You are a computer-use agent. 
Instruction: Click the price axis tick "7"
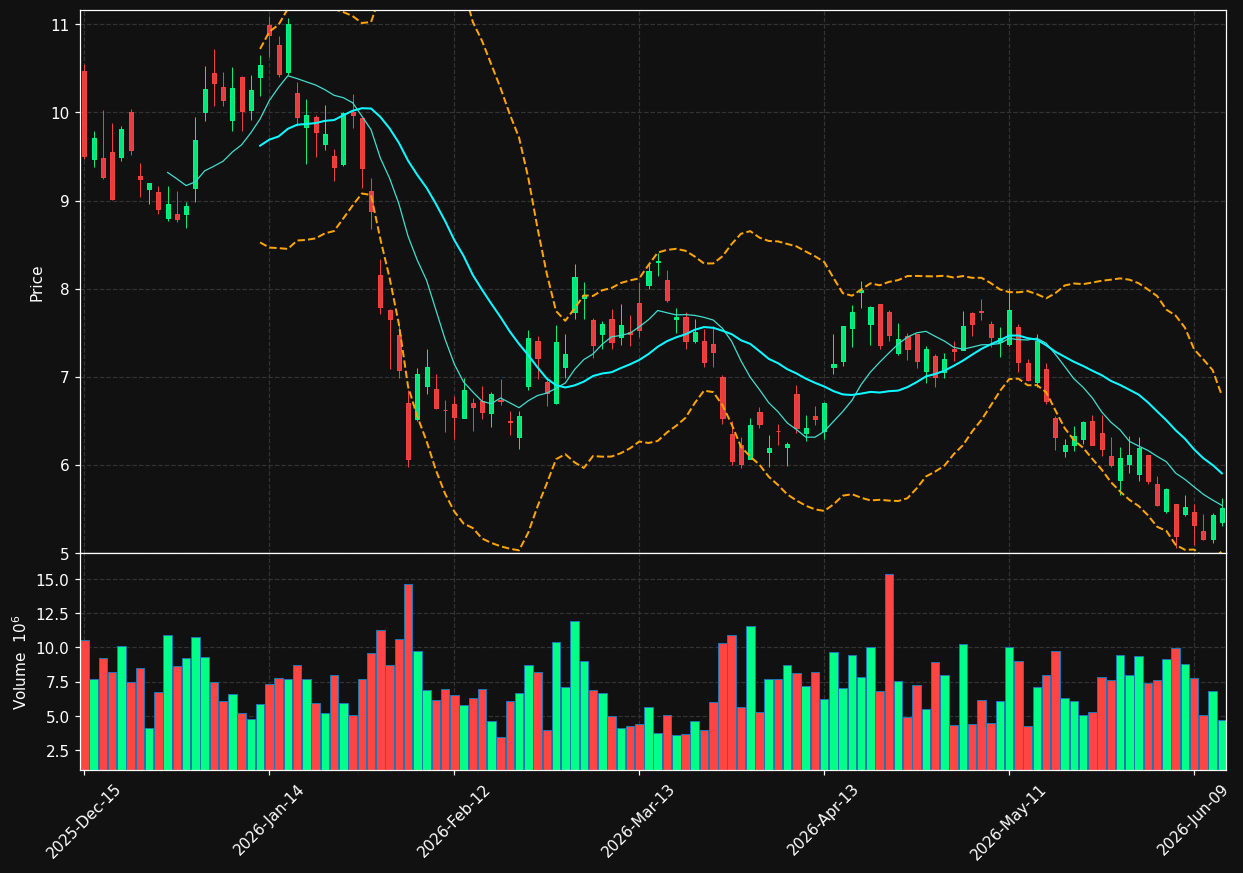tap(65, 377)
